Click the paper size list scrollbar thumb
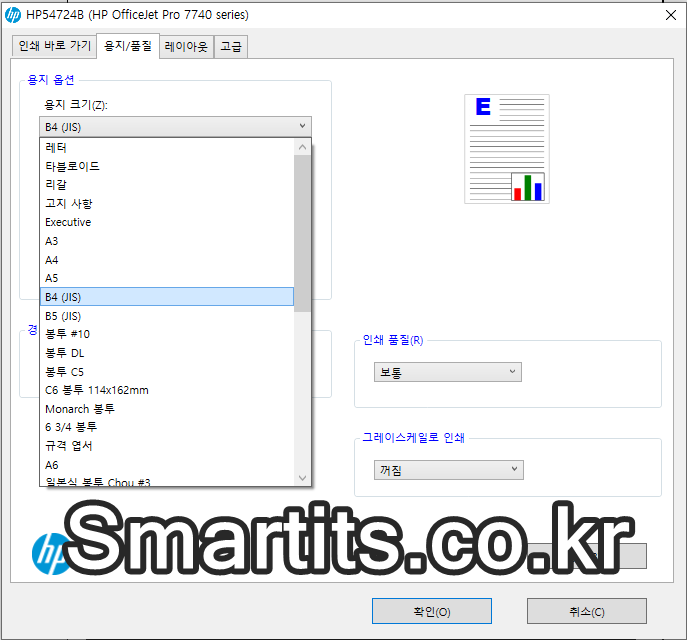Image resolution: width=687 pixels, height=640 pixels. pos(302,233)
